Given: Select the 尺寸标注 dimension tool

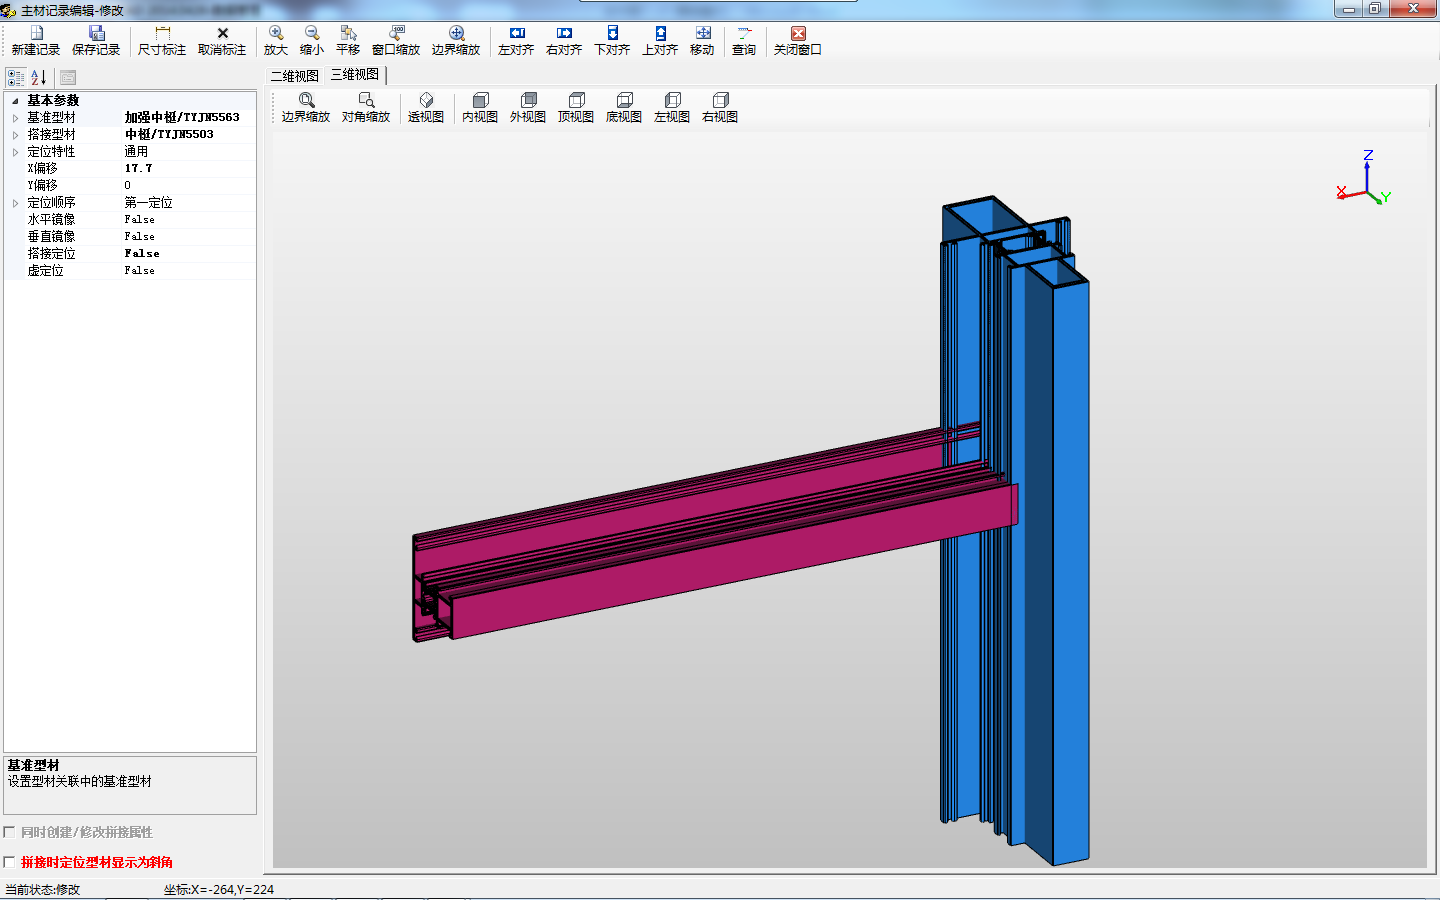Looking at the screenshot, I should pyautogui.click(x=162, y=41).
